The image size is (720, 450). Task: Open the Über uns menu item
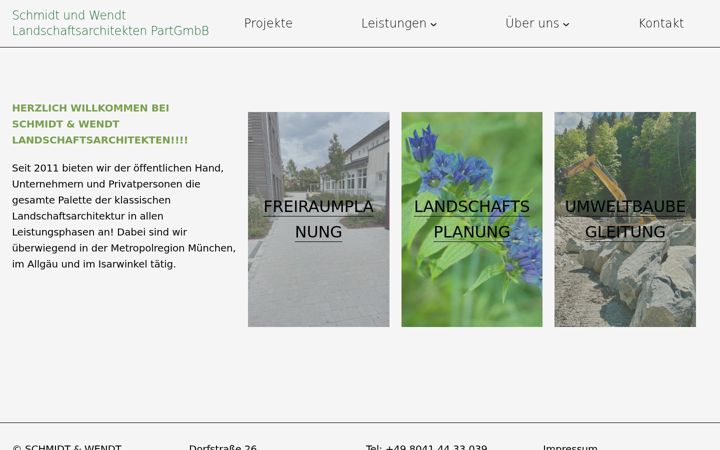(532, 23)
